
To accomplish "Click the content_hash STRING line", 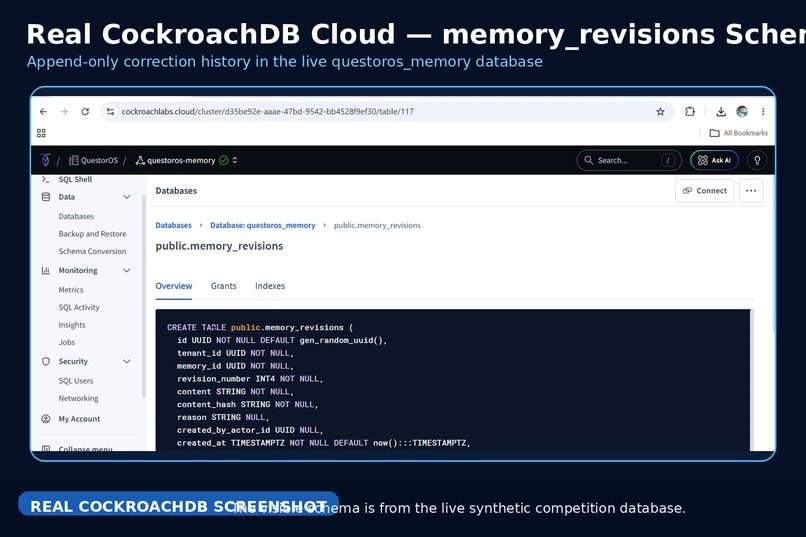I will [248, 404].
